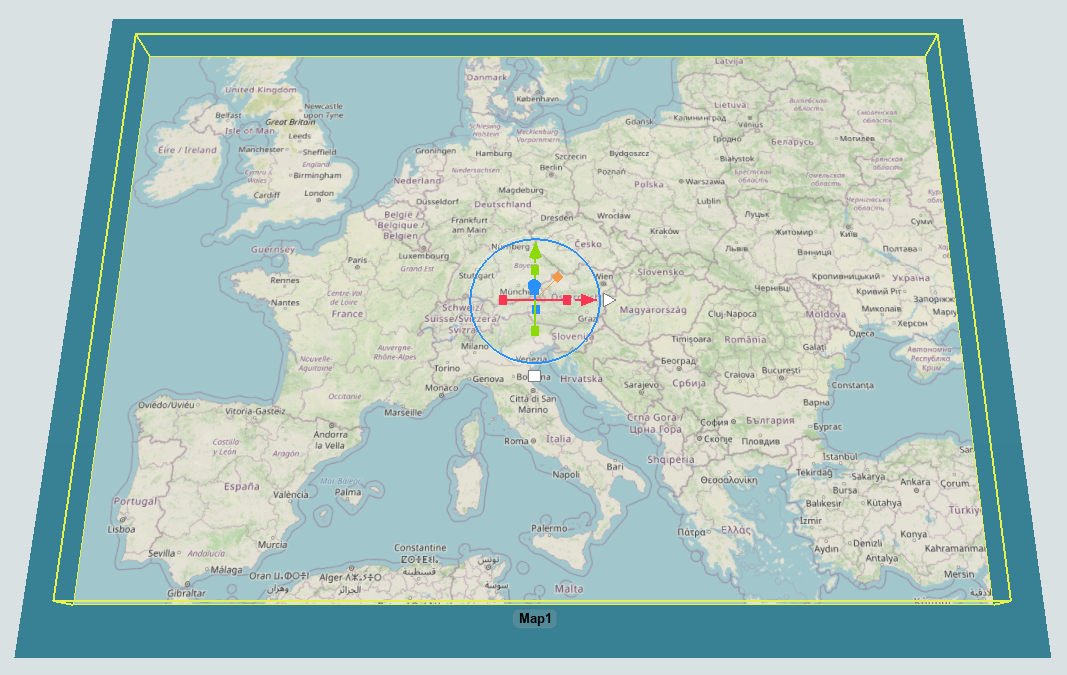This screenshot has width=1067, height=675.
Task: Click the upper green square scale handle
Action: (x=535, y=270)
